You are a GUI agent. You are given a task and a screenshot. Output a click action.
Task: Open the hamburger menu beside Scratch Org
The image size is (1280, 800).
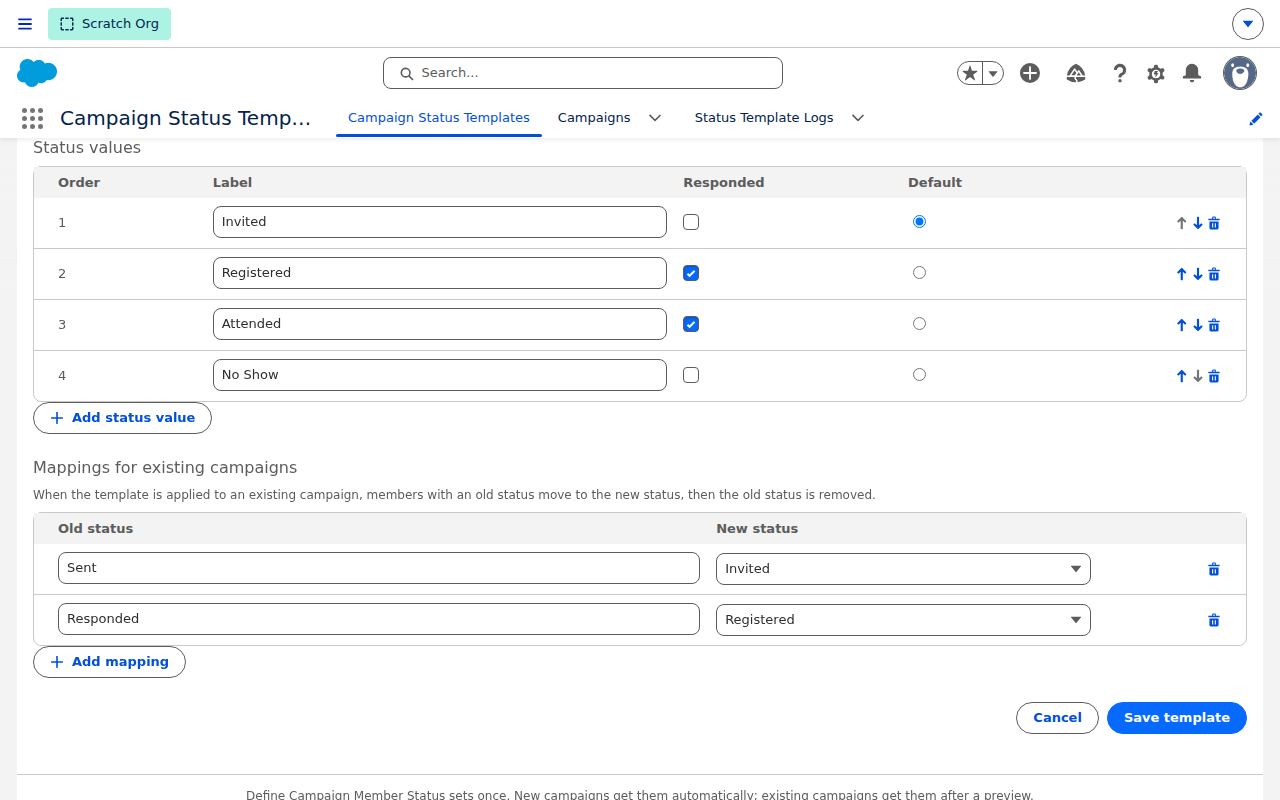25,24
